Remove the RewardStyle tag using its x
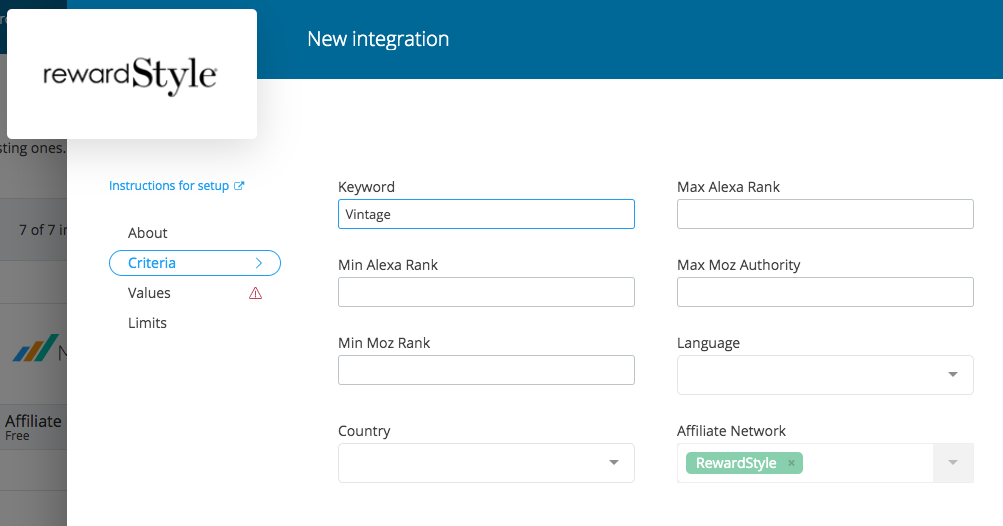The height and width of the screenshot is (526, 1003). tap(791, 463)
